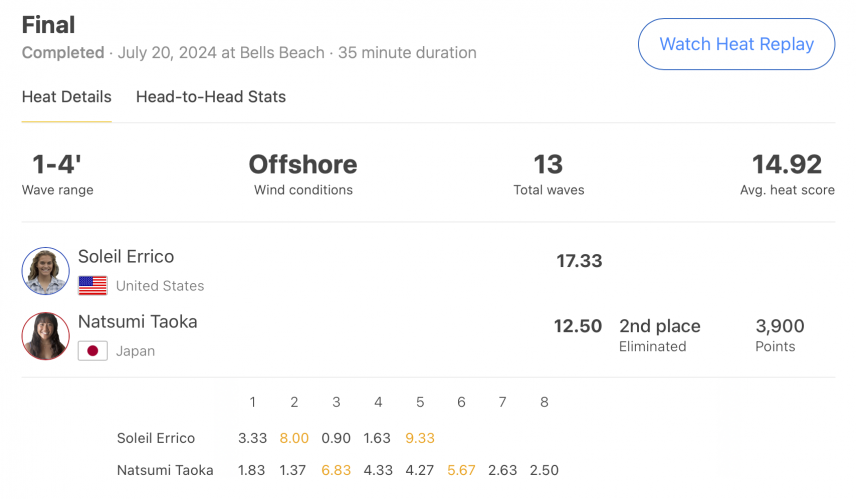The height and width of the screenshot is (499, 856).
Task: Open Soleil Errico's profile photo
Action: coord(45,271)
